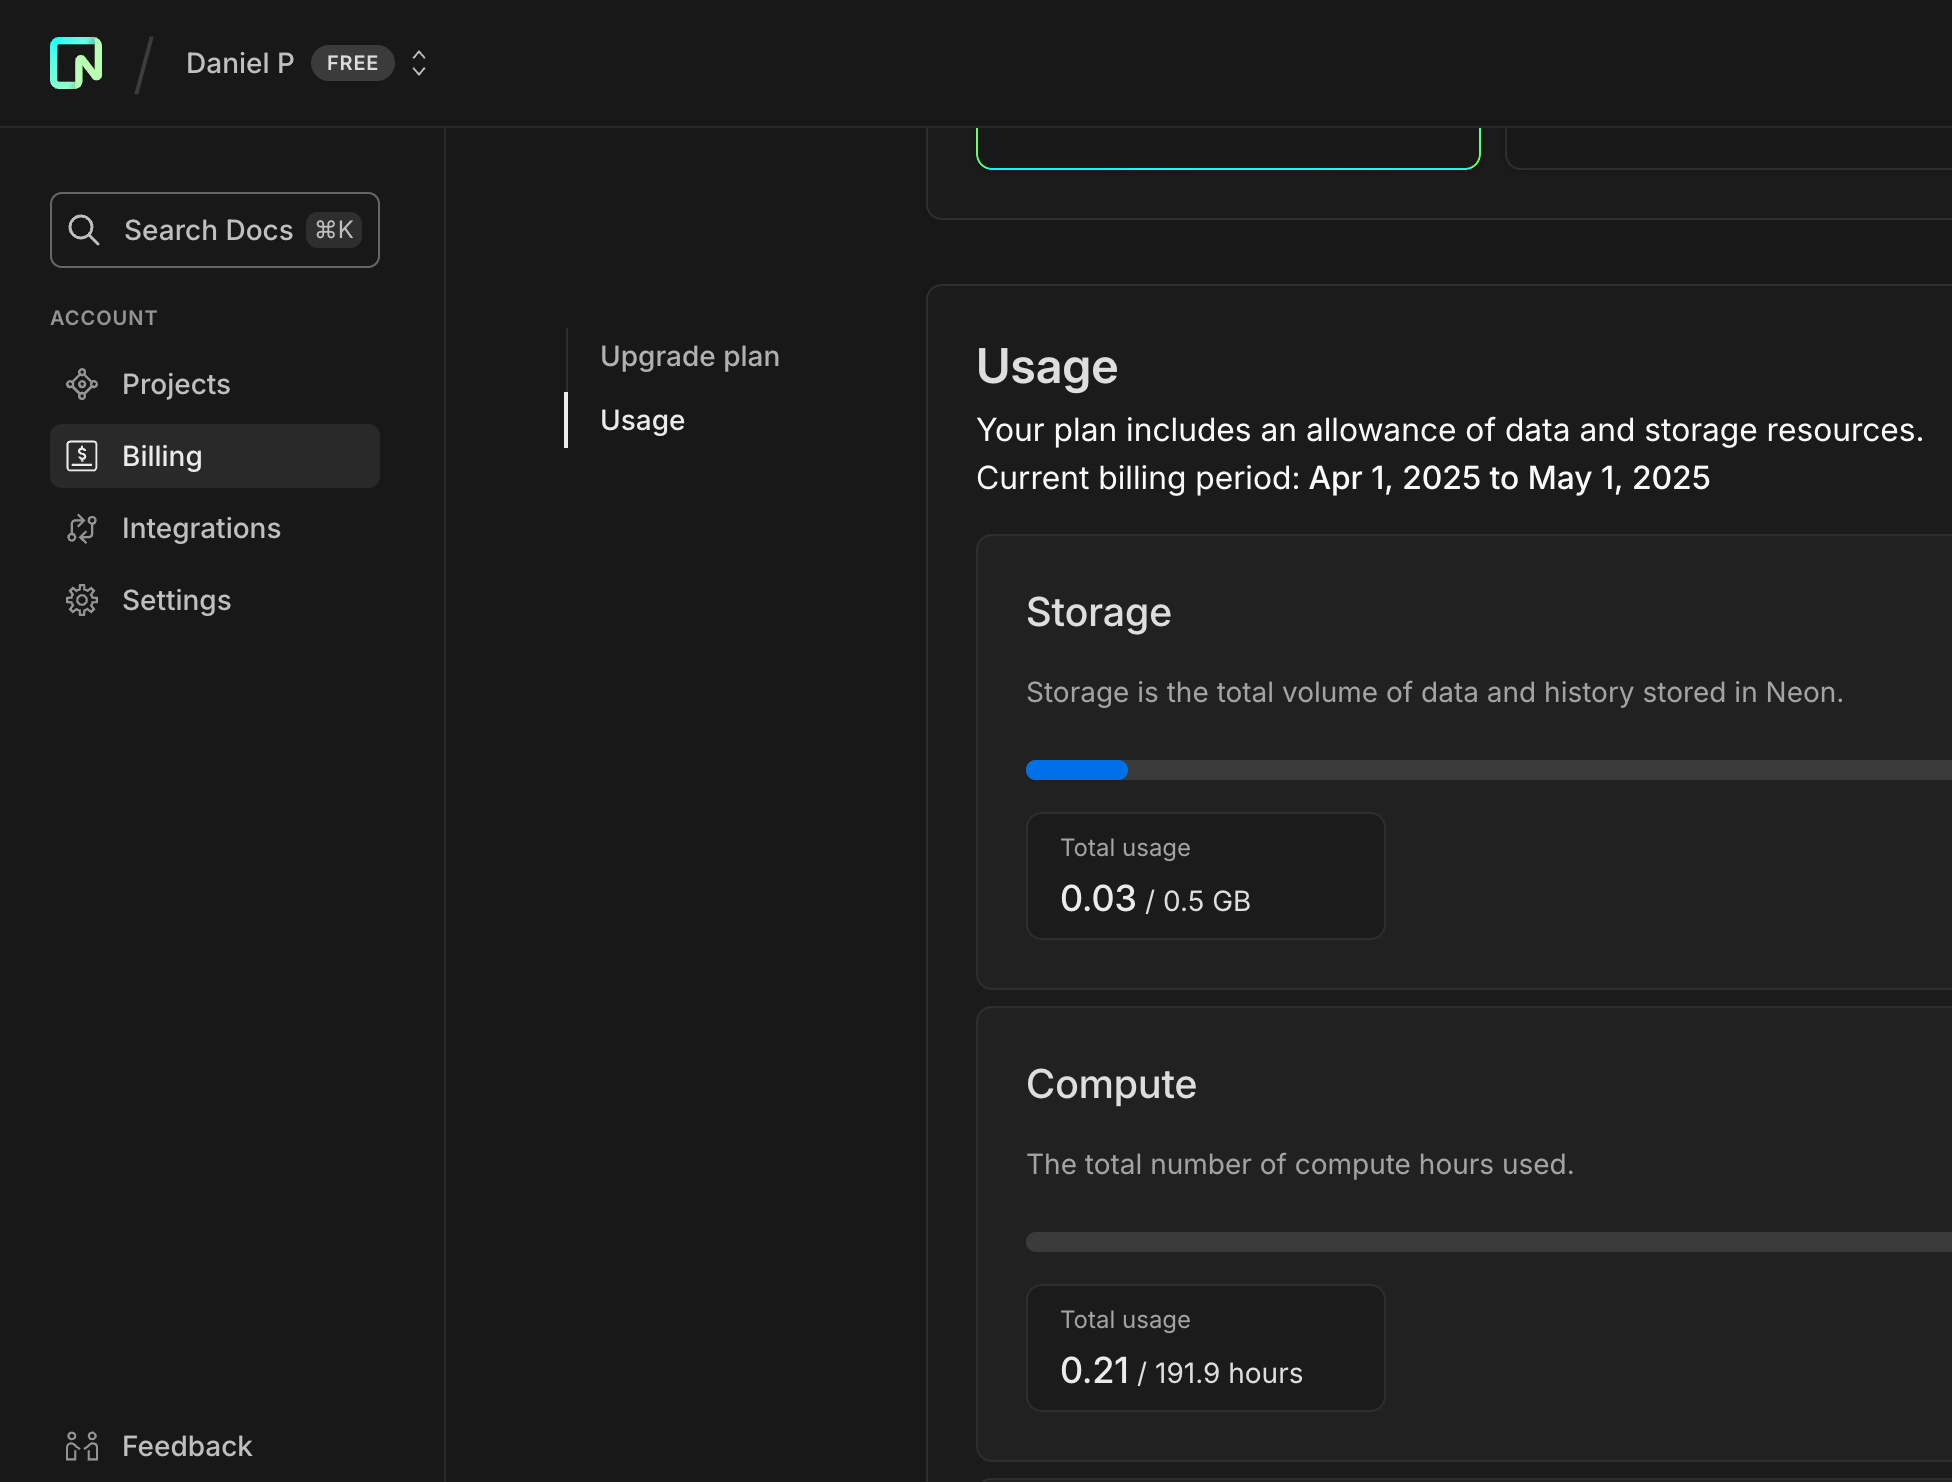Click the green-outlined plan card above Usage
The width and height of the screenshot is (1952, 1482).
(1228, 148)
